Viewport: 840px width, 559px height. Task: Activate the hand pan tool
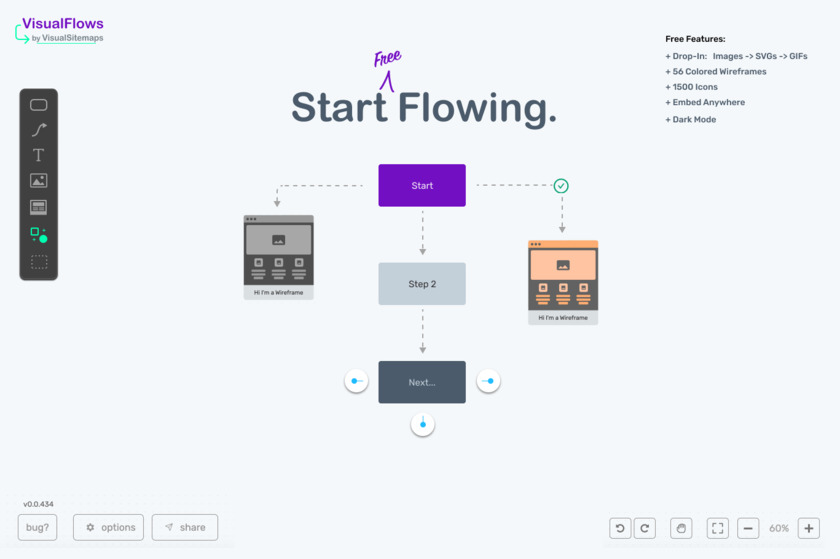pyautogui.click(x=681, y=528)
